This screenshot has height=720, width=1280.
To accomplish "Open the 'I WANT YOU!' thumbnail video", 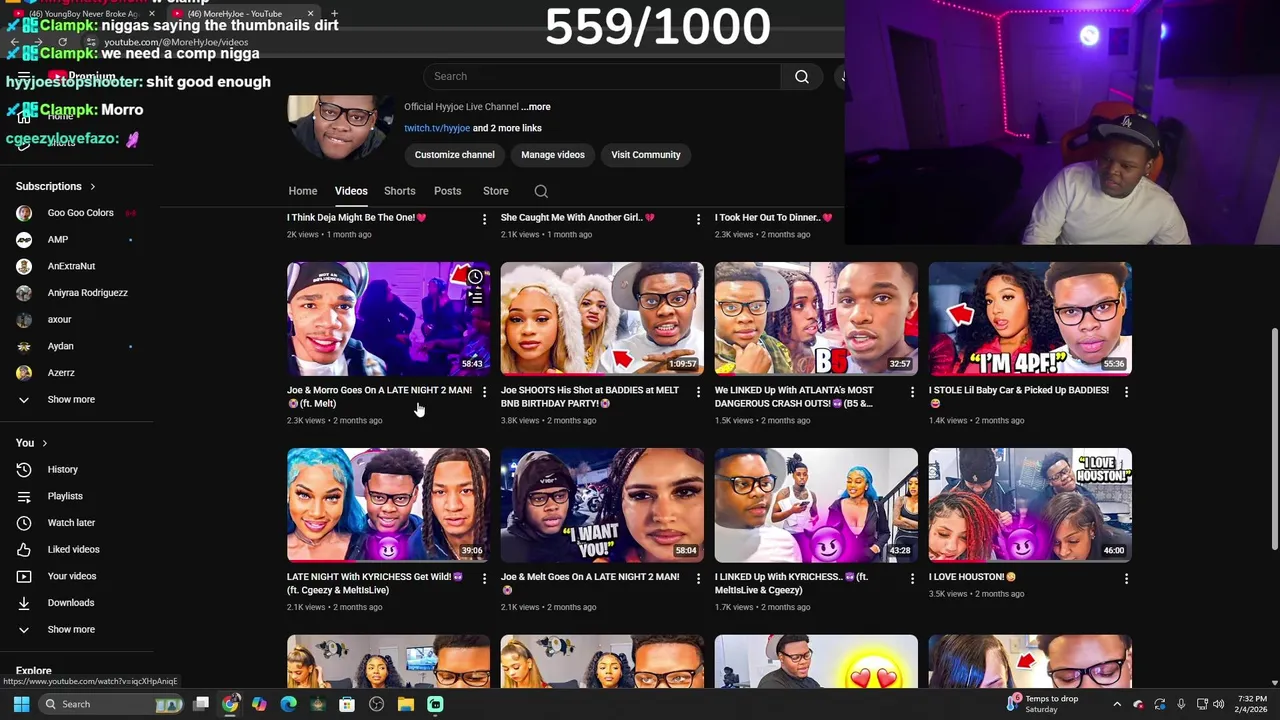I will click(x=602, y=505).
